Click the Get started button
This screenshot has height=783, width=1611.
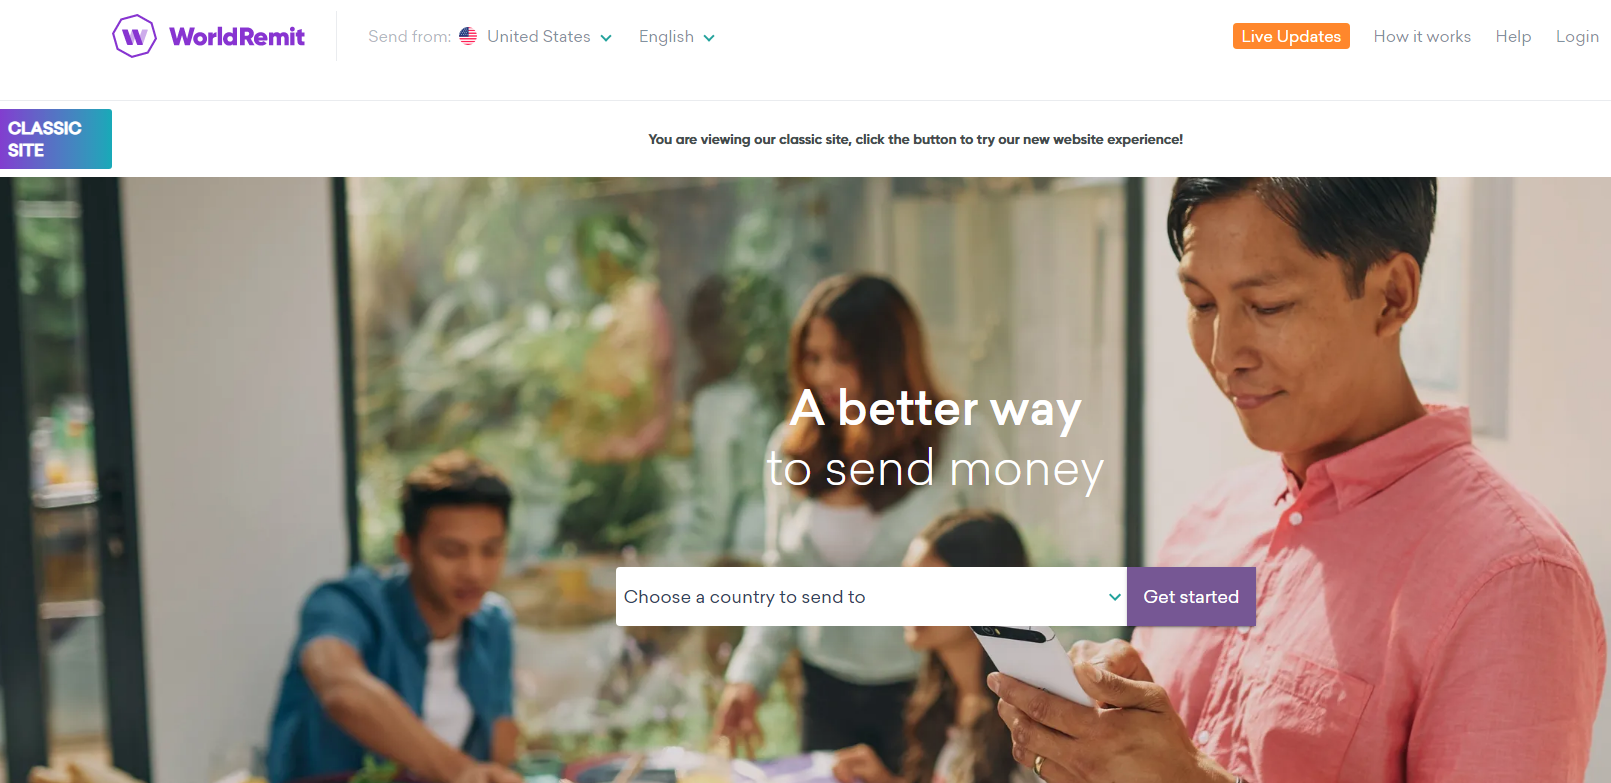click(1191, 597)
